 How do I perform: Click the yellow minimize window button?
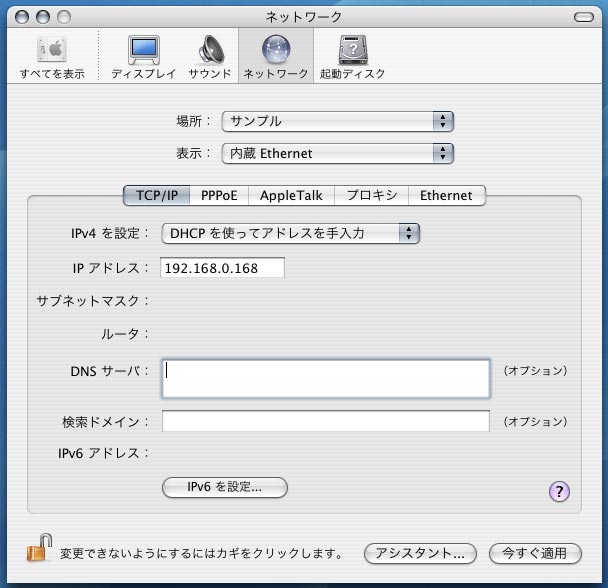click(43, 17)
